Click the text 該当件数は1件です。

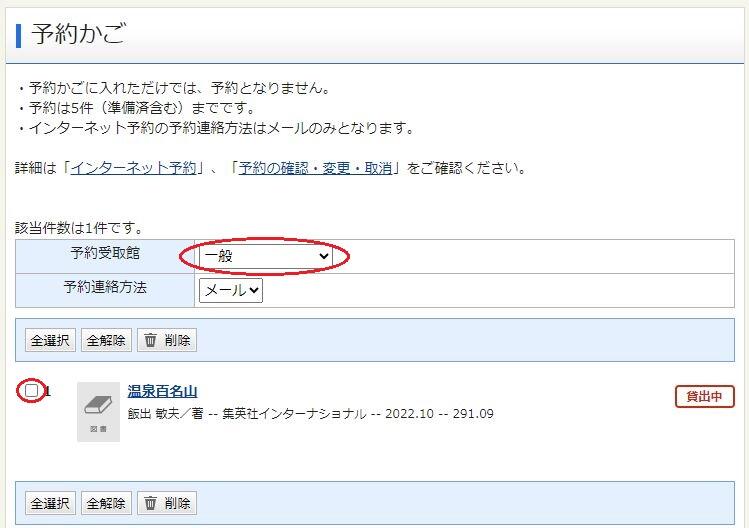pos(79,228)
